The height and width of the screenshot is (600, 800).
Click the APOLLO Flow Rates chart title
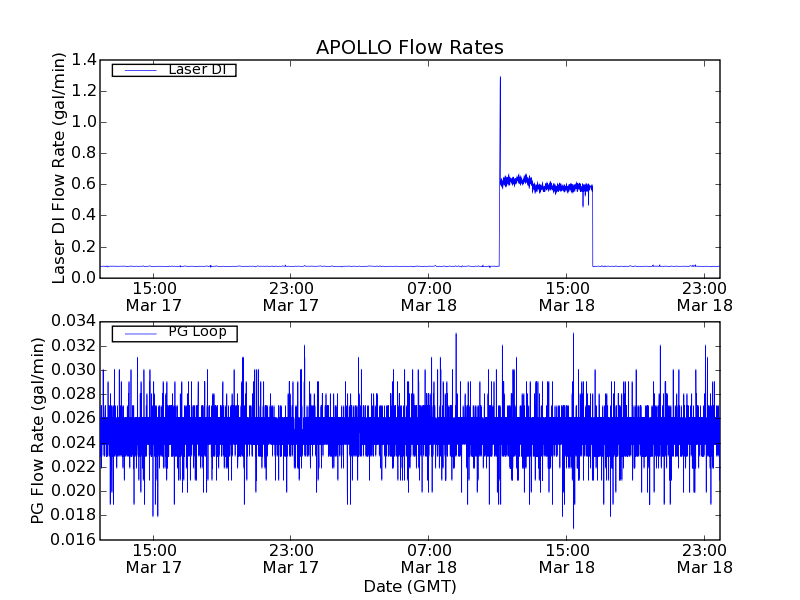[409, 47]
